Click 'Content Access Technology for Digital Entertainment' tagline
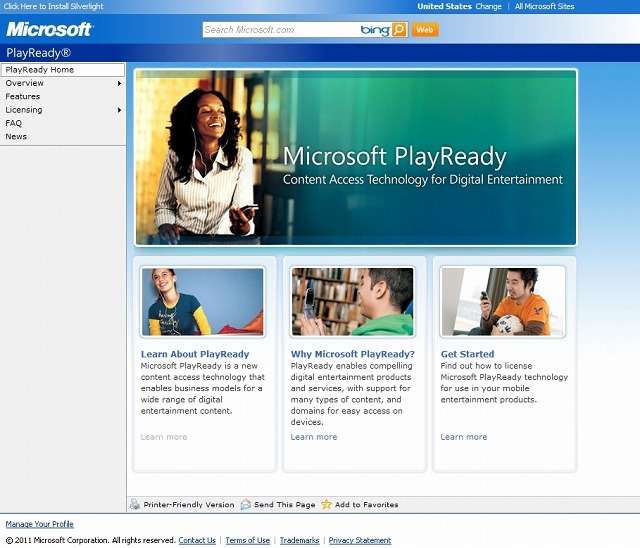640x548 pixels. click(x=423, y=180)
